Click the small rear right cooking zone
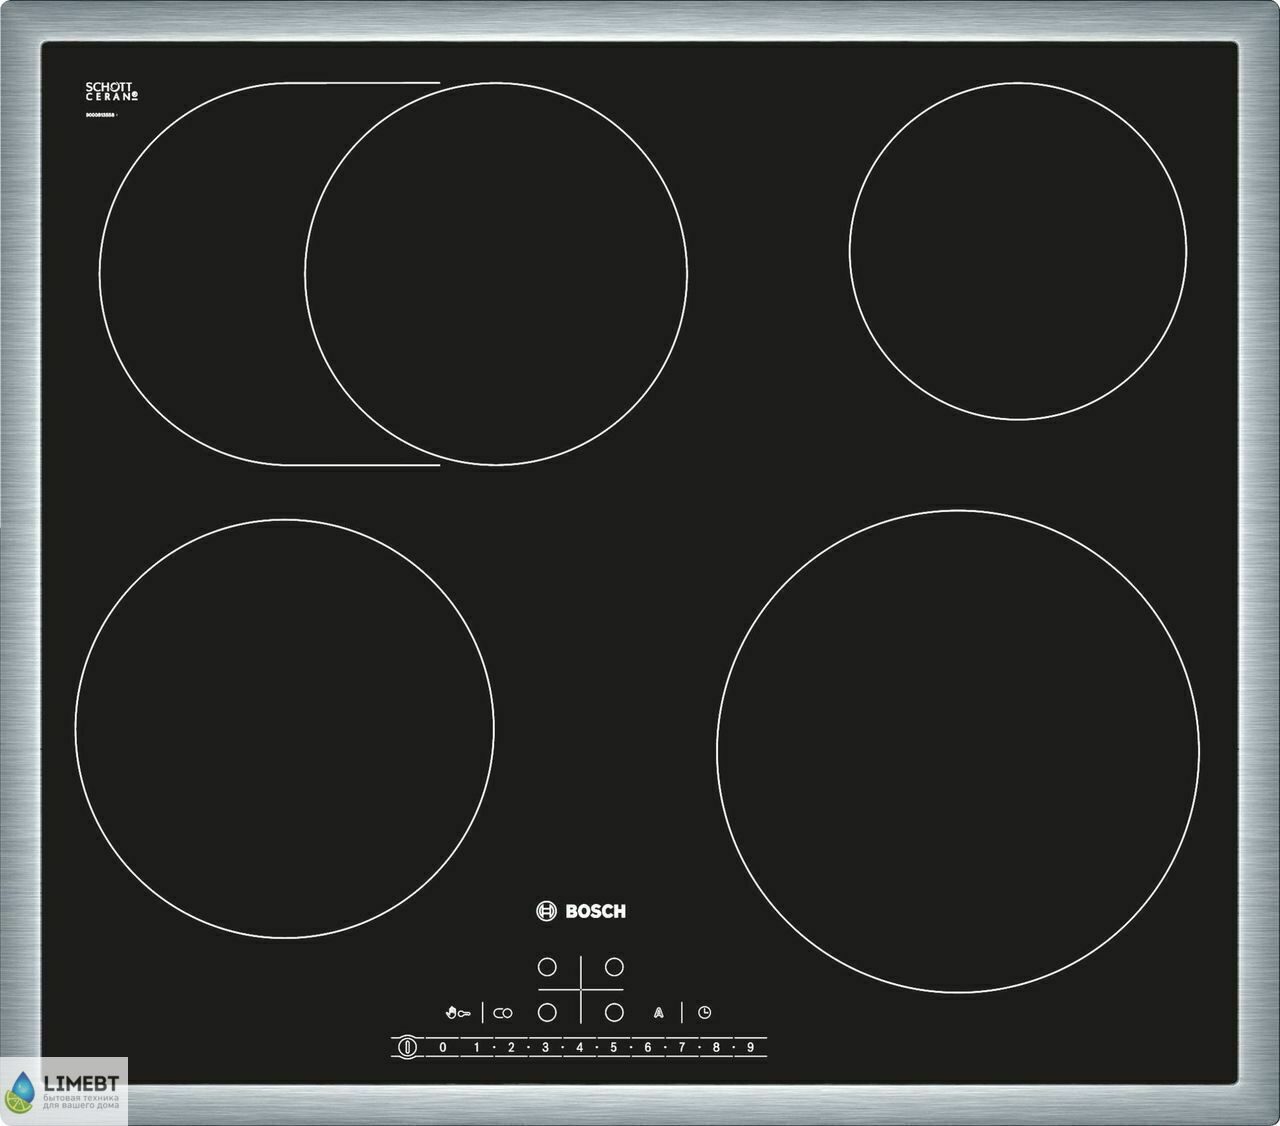Screen dimensions: 1280x1126 [x=1018, y=250]
